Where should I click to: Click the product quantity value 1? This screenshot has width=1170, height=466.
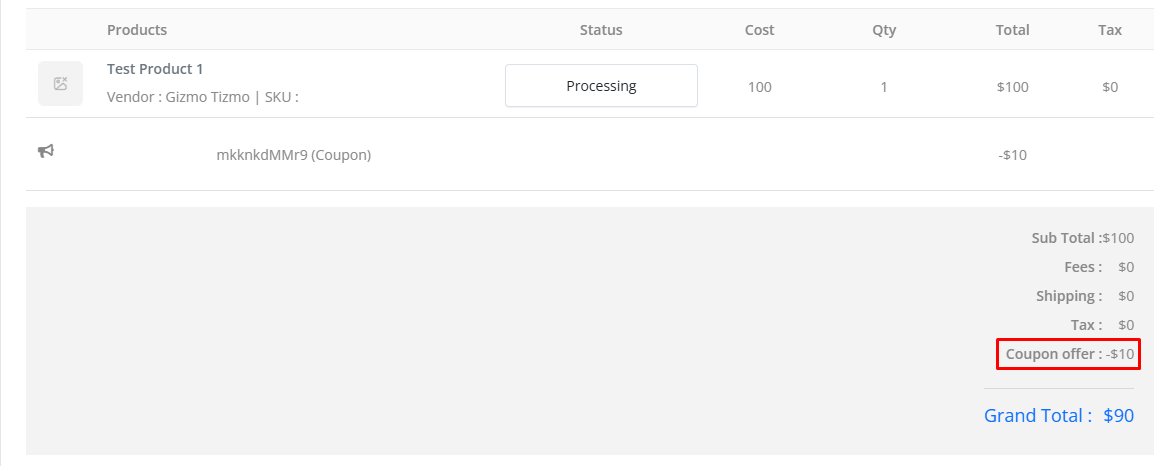click(884, 87)
